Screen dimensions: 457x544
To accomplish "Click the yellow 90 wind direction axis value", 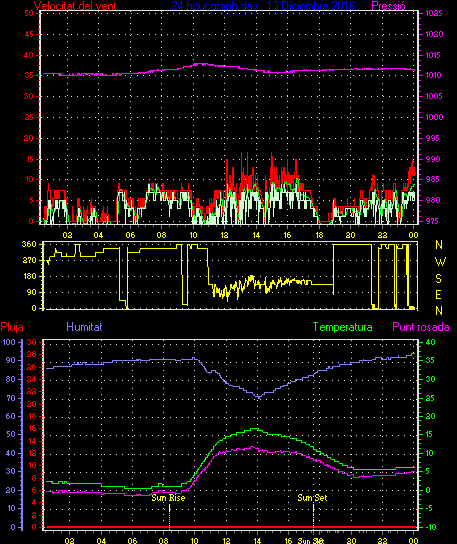I will point(32,292).
